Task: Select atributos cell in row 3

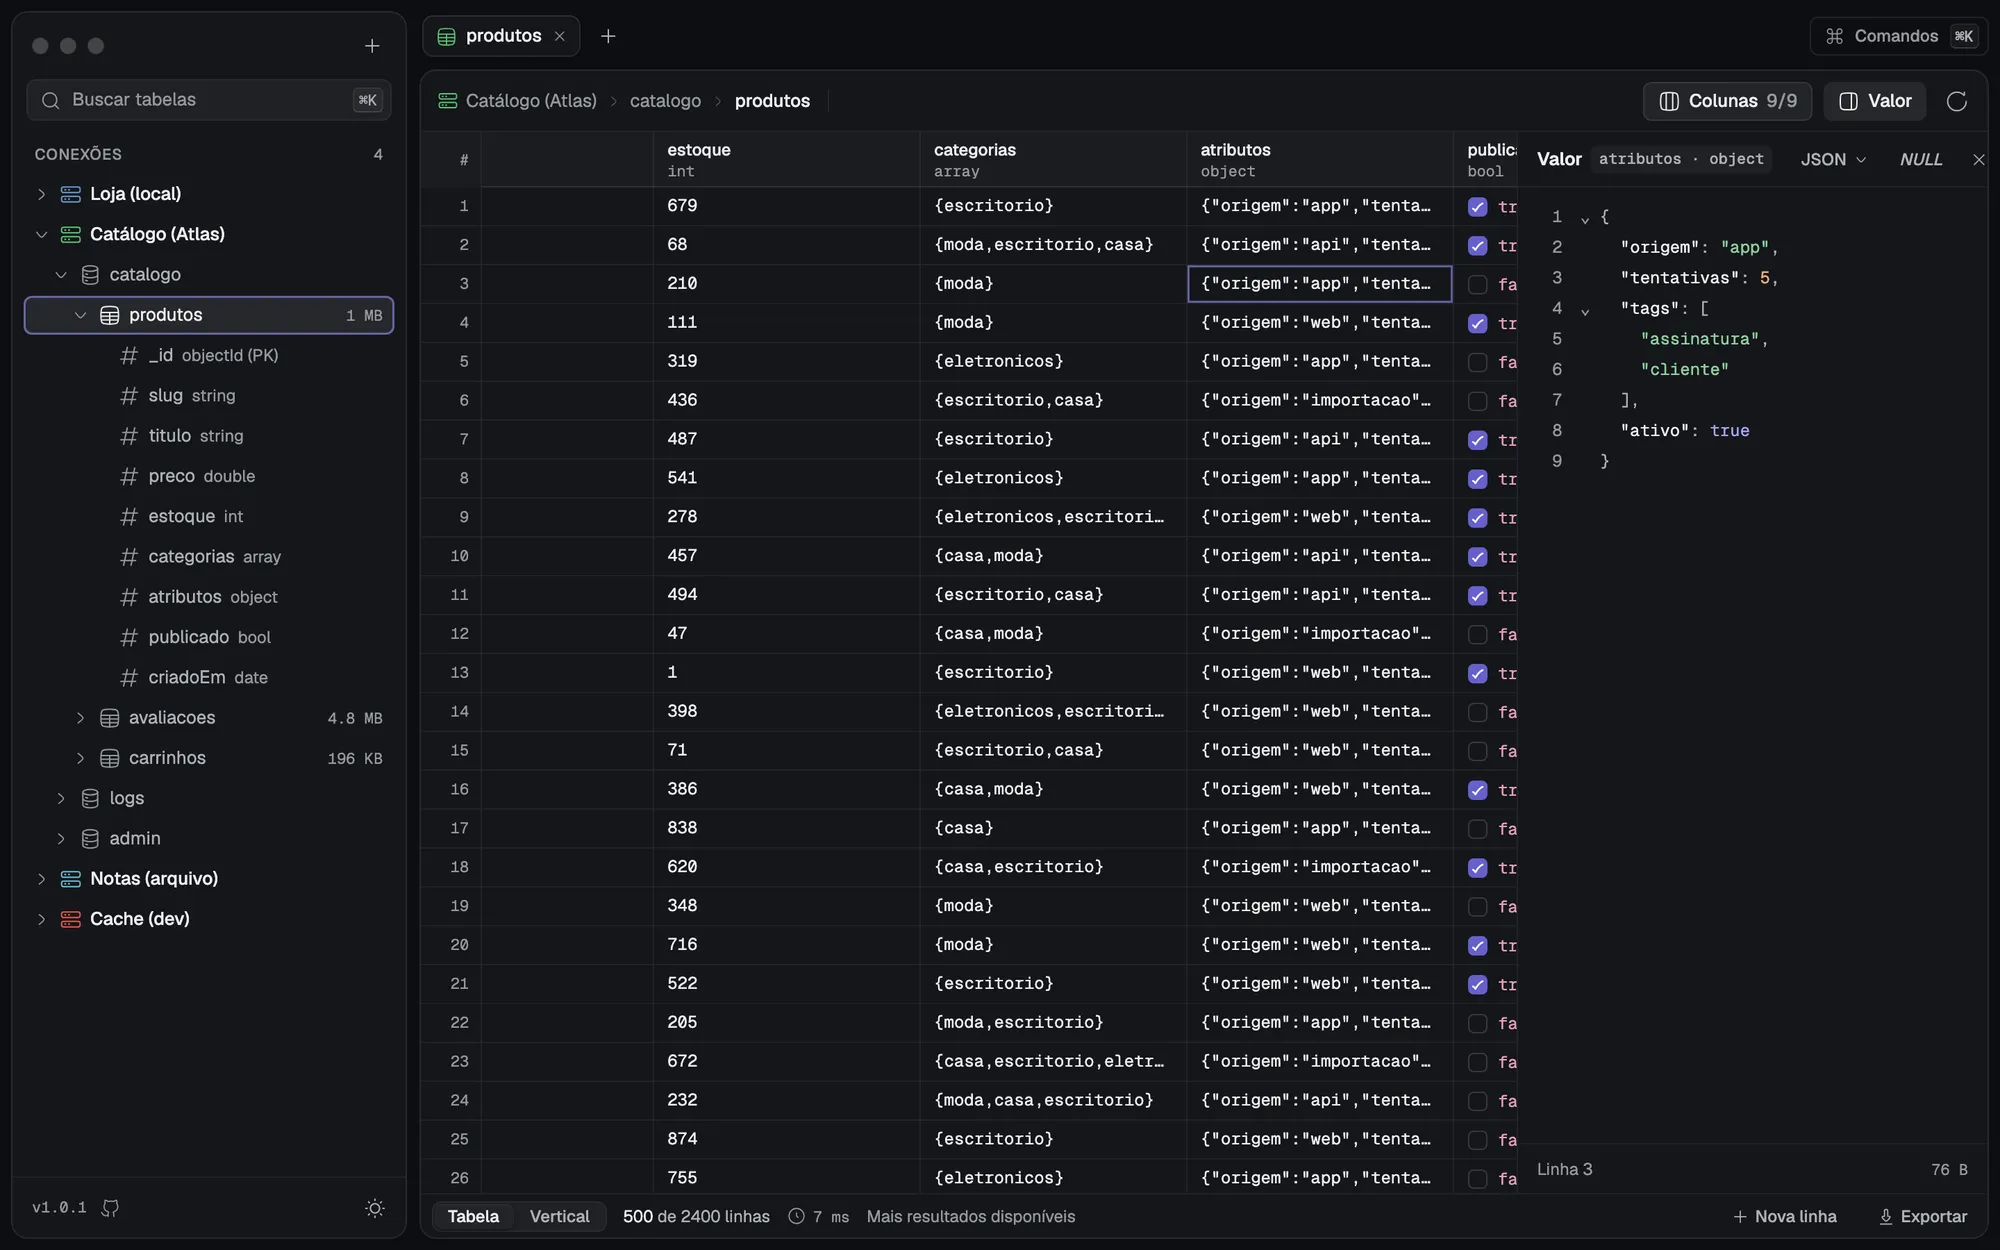Action: (x=1319, y=284)
